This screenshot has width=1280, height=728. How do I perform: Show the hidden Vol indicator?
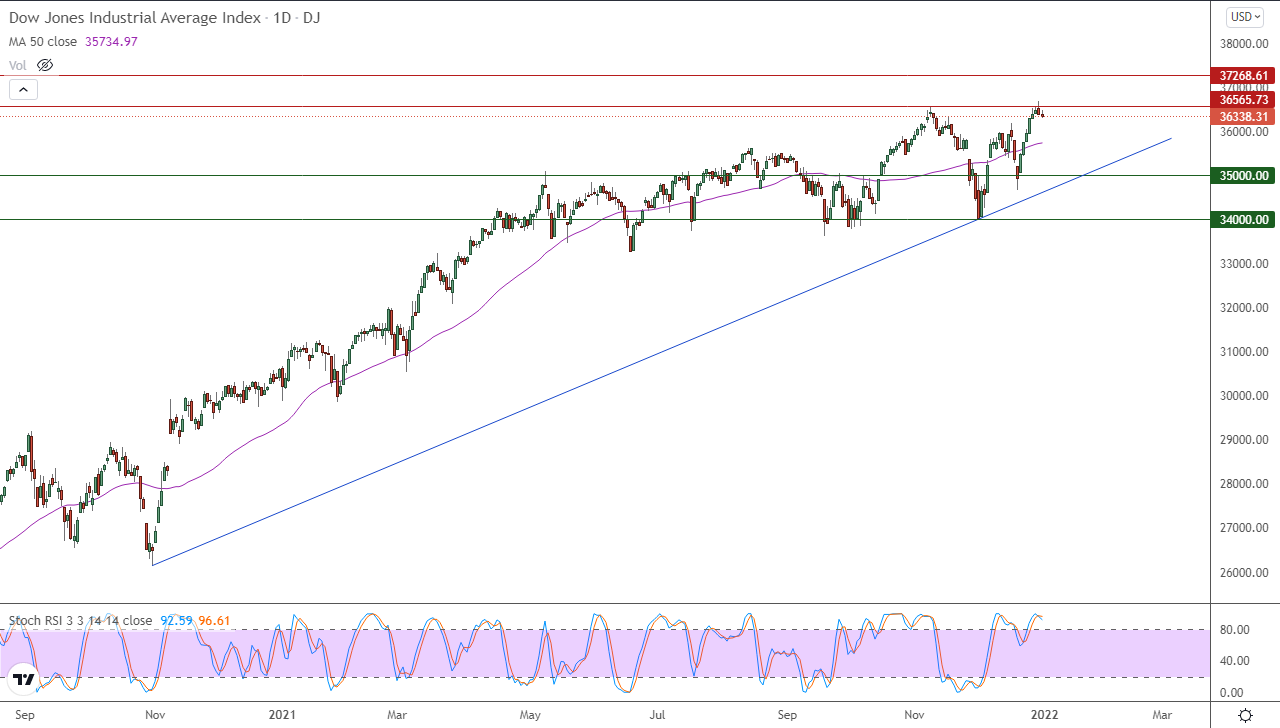pyautogui.click(x=44, y=65)
